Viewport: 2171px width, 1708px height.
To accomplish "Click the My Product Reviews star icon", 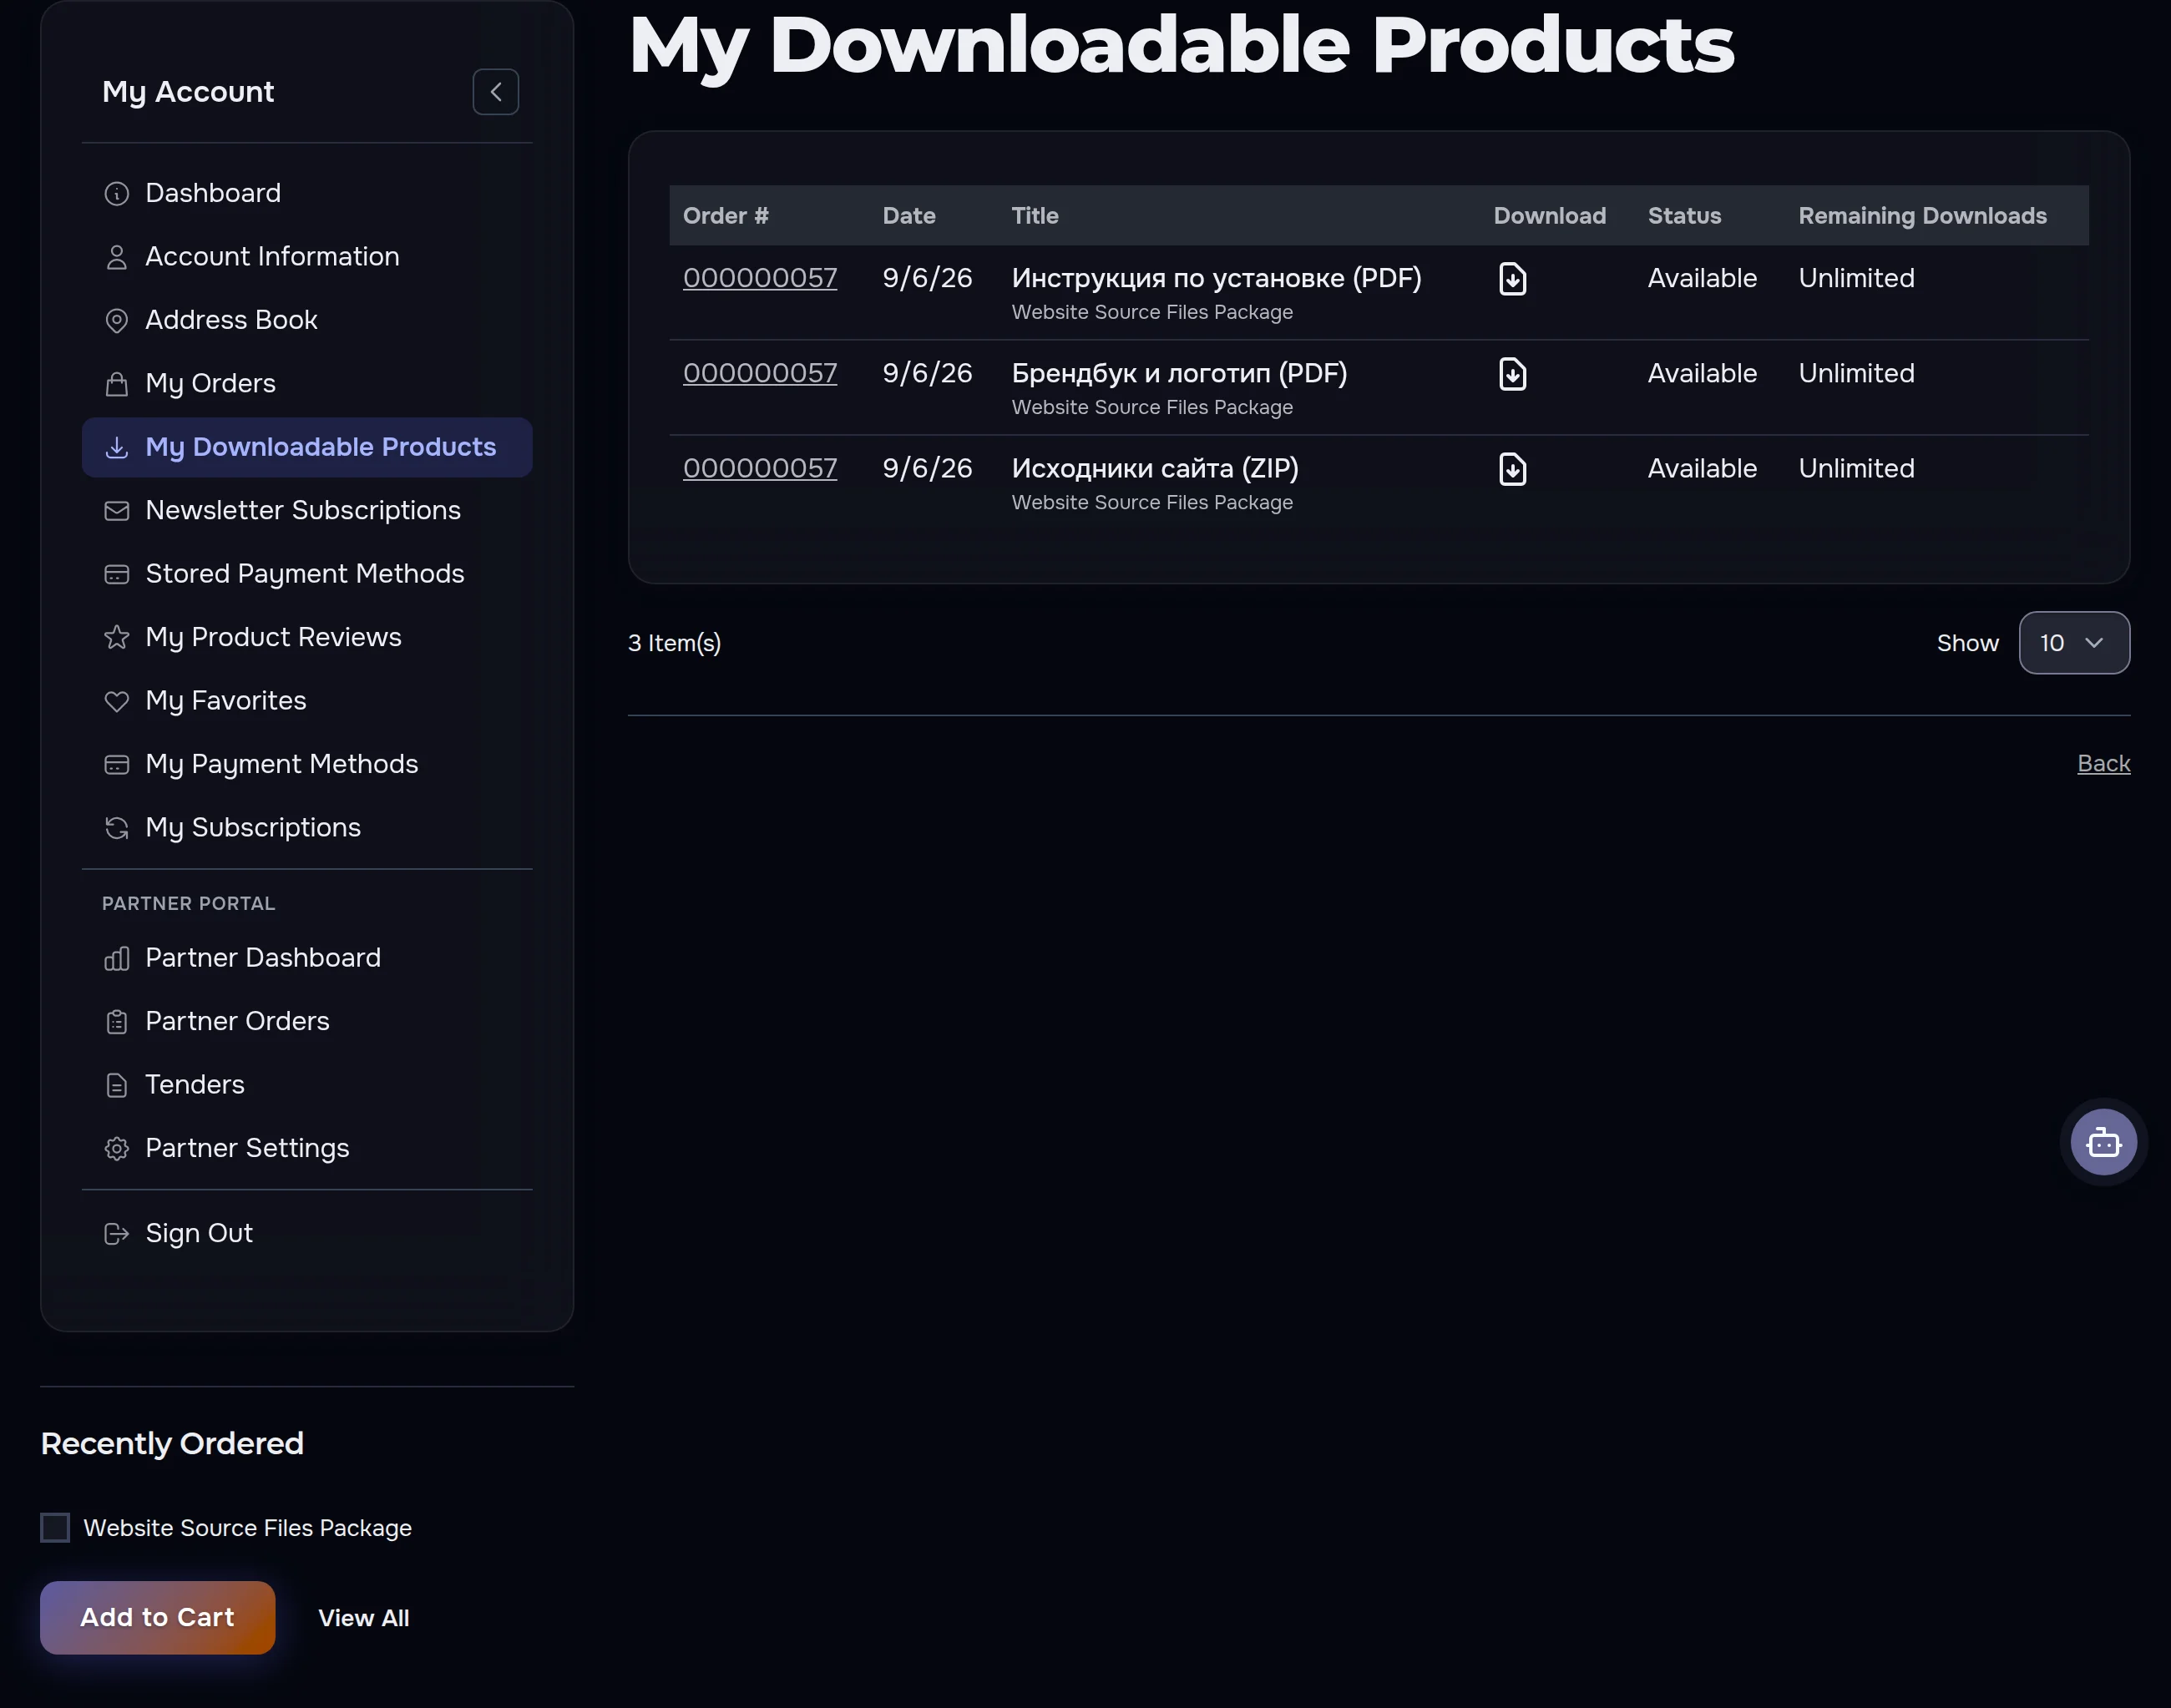I will (x=117, y=637).
